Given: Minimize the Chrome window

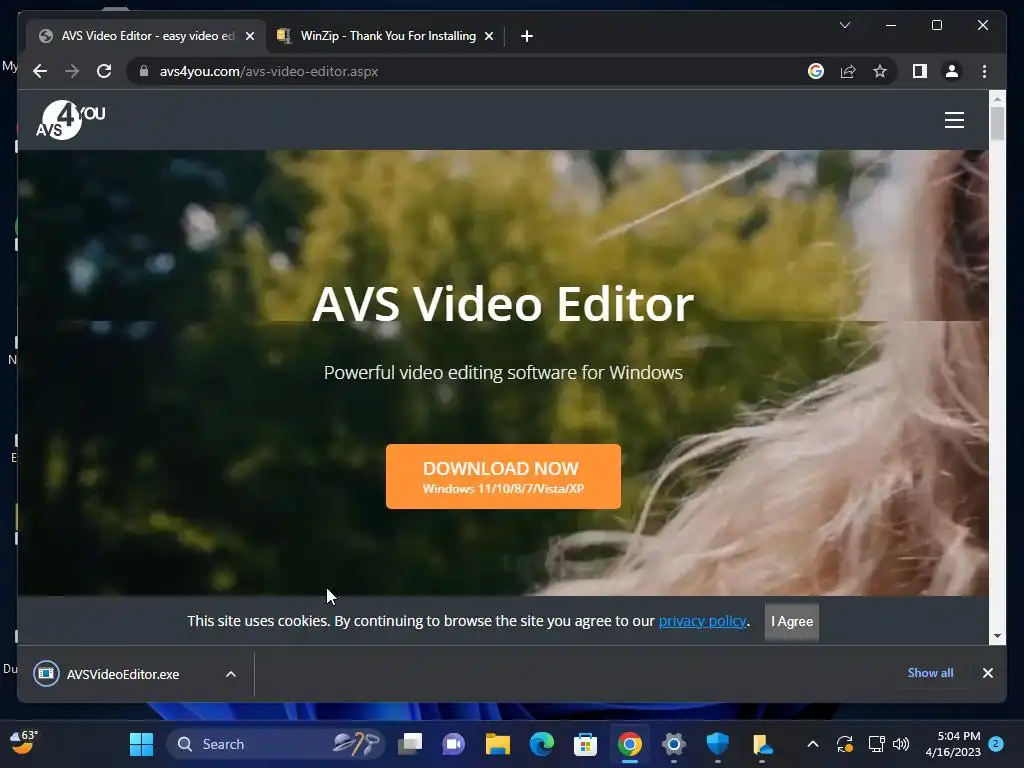Looking at the screenshot, I should [891, 25].
